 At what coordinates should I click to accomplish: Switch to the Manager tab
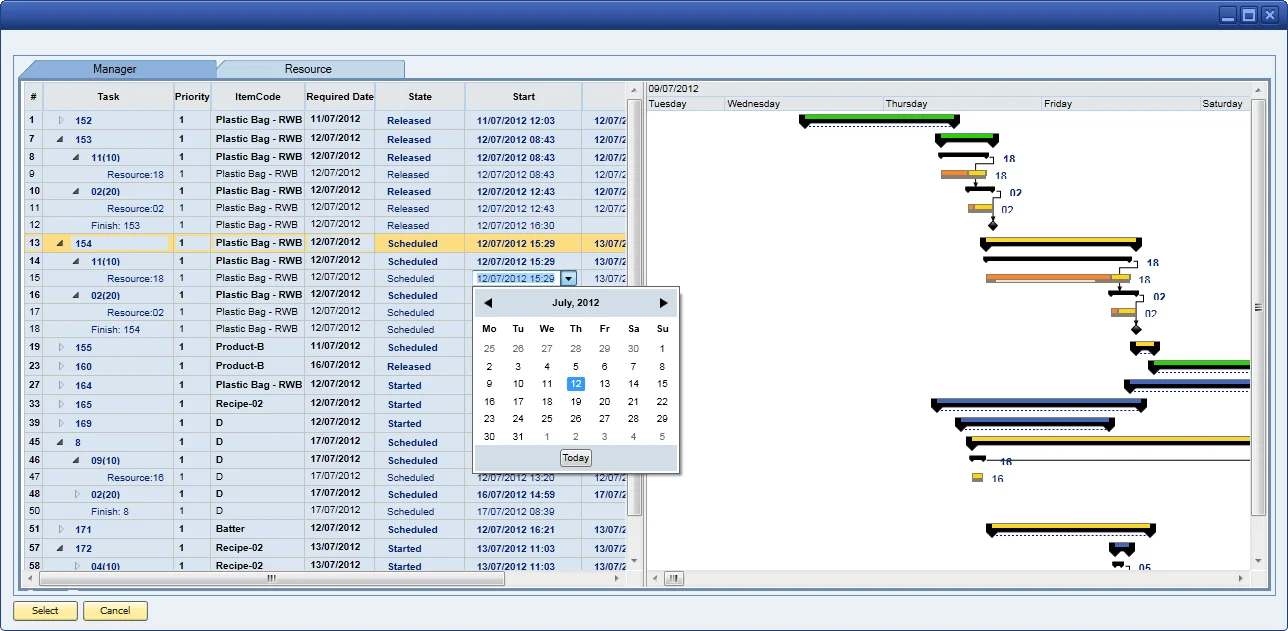point(115,69)
